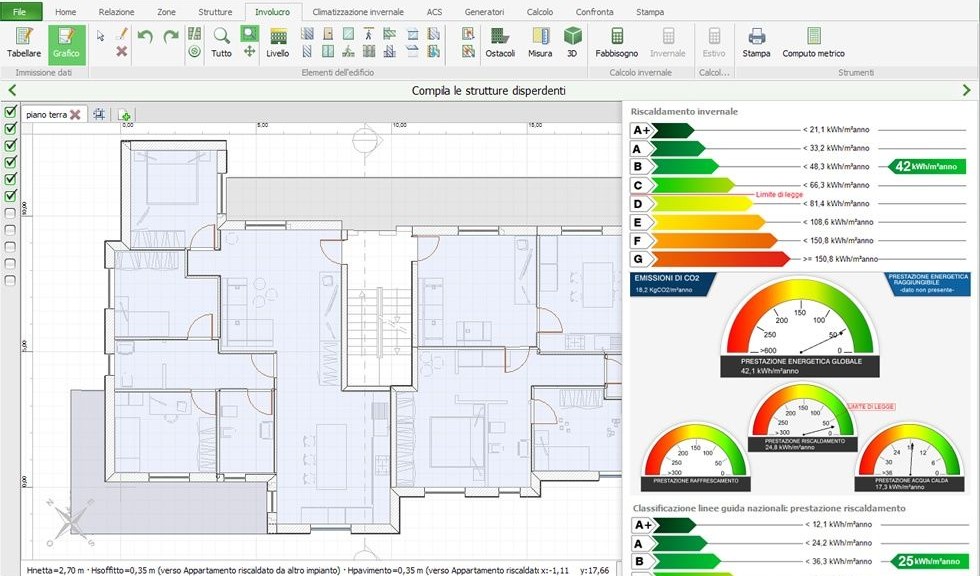Switch to the Home ribbon tab

click(66, 12)
